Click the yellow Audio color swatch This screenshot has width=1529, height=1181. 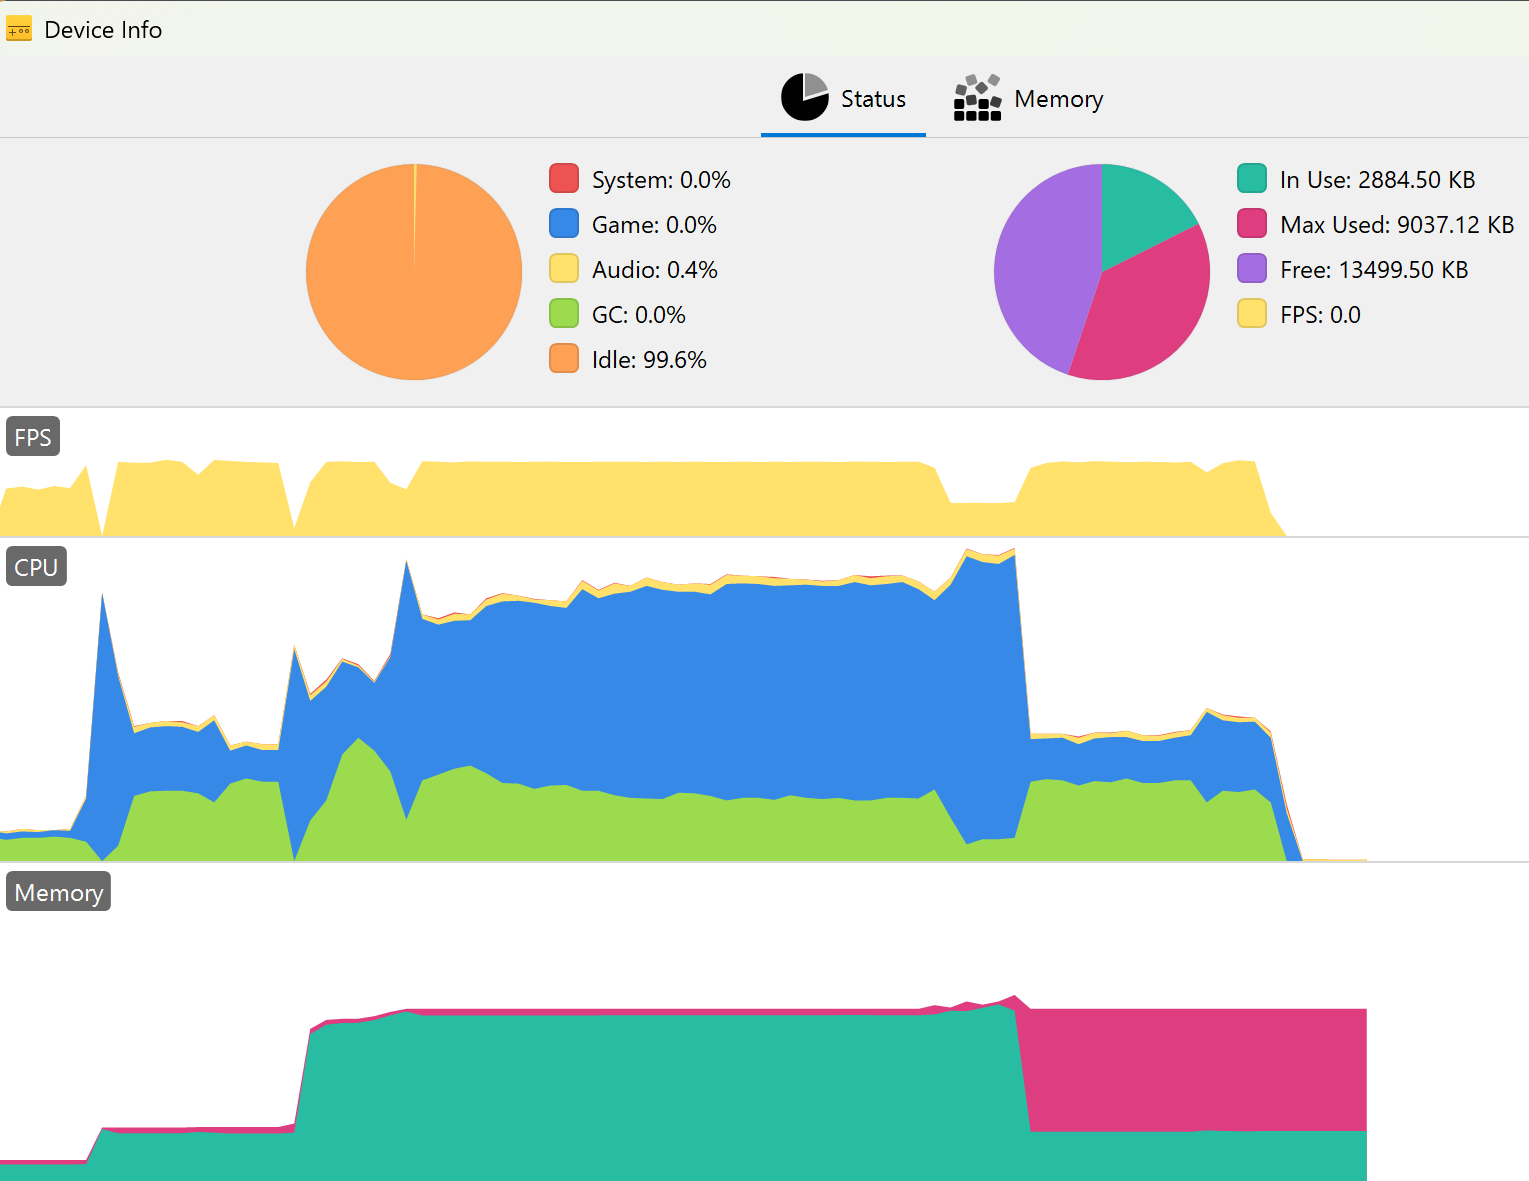point(564,269)
